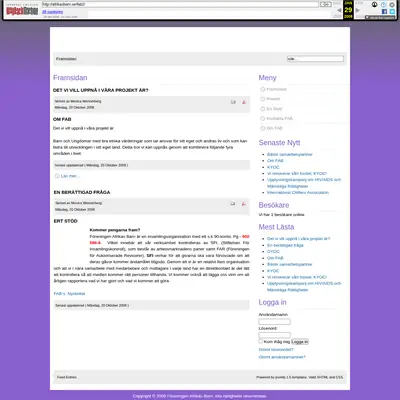Image resolution: width=400 pixels, height=400 pixels.
Task: Open the Om FAB item in the Meny
Action: coord(274,128)
